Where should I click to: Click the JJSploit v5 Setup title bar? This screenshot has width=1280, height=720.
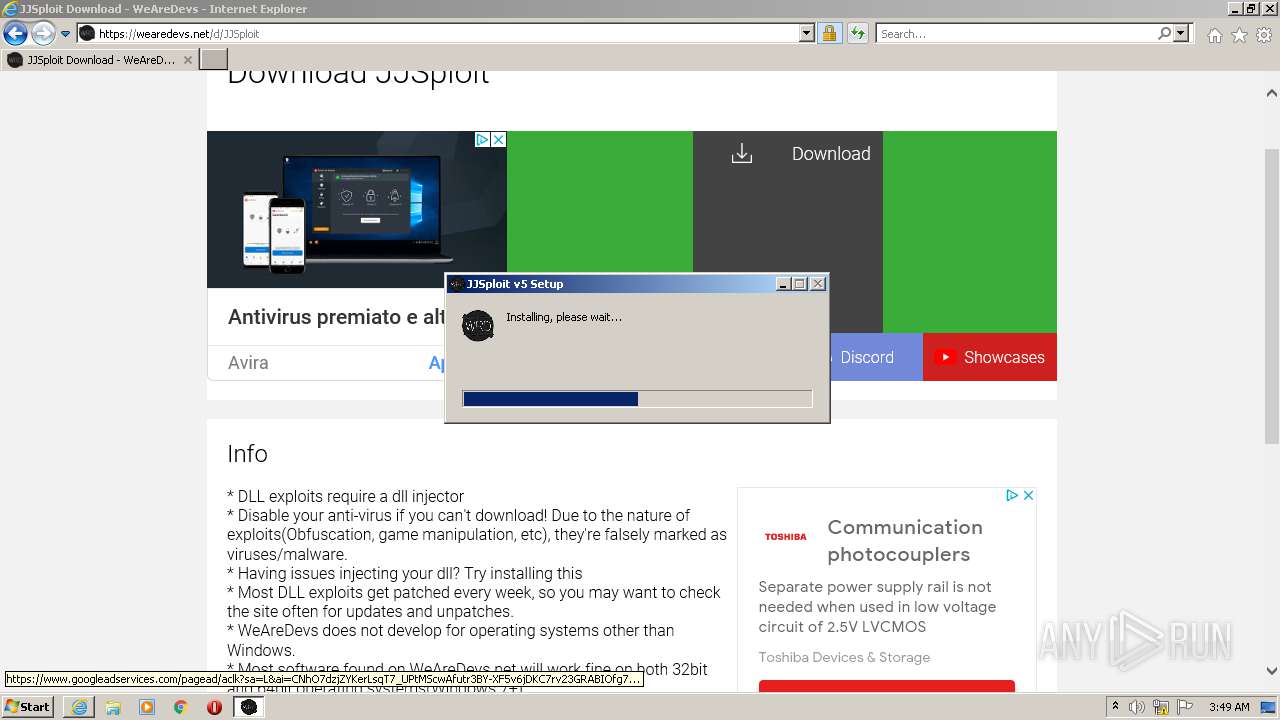(x=610, y=284)
